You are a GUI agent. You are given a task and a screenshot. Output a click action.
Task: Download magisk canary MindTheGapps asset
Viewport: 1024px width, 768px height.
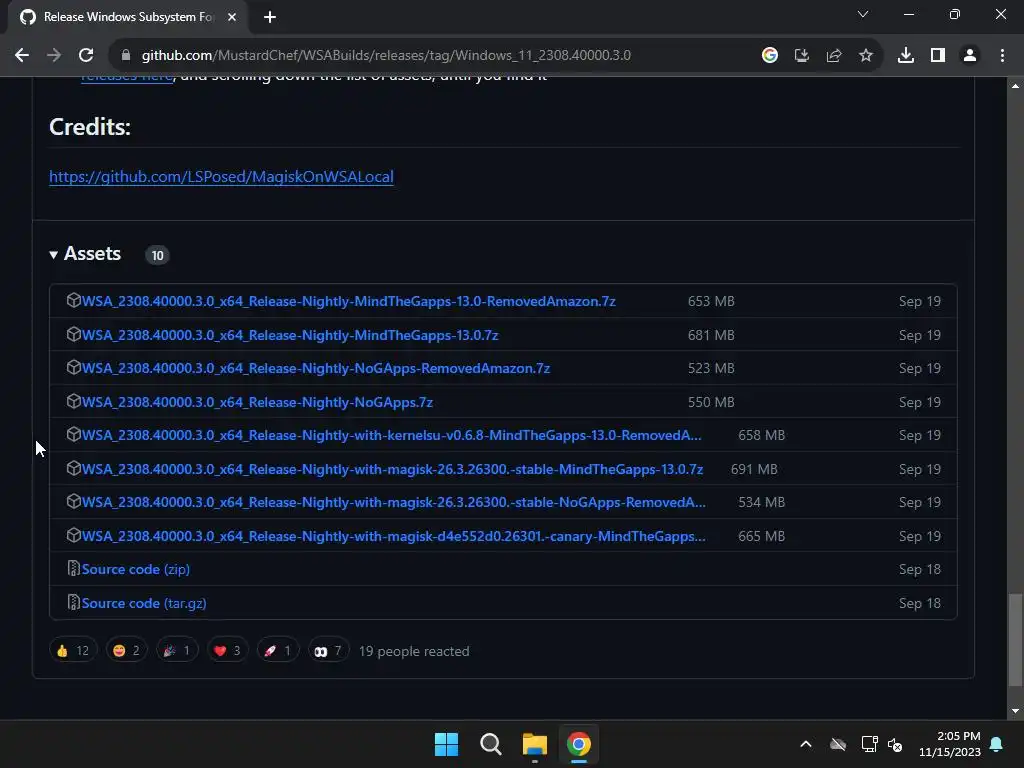393,537
